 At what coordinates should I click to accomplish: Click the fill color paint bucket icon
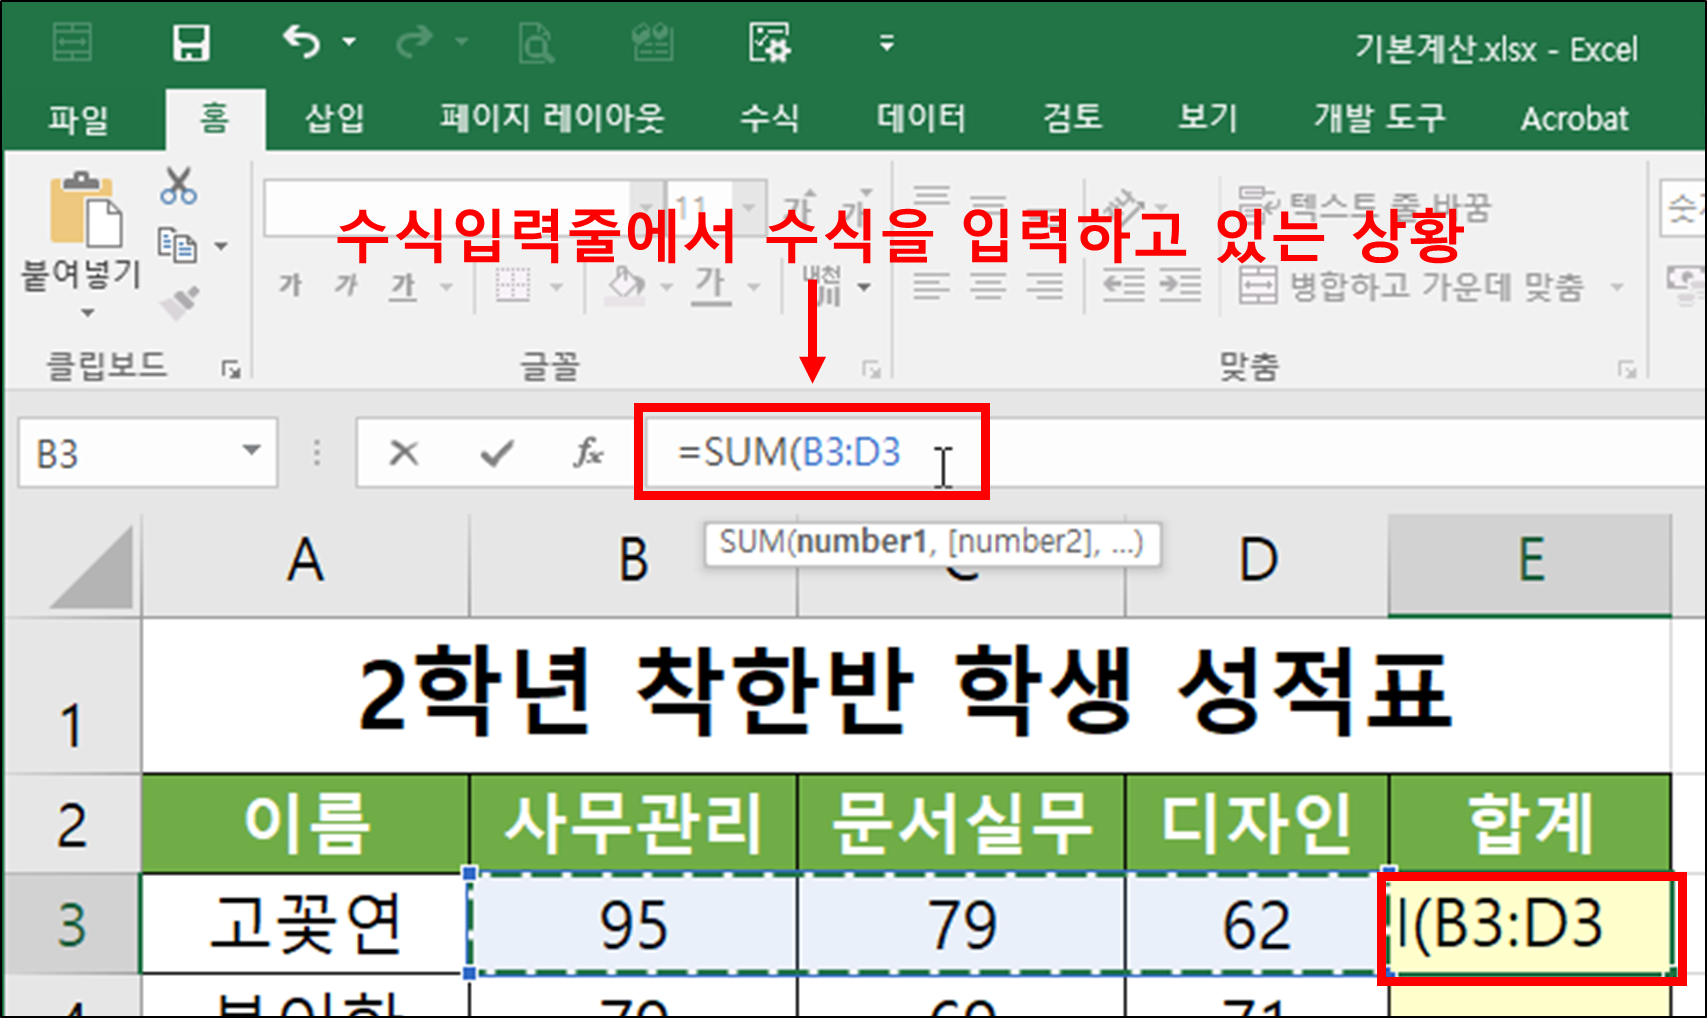626,287
